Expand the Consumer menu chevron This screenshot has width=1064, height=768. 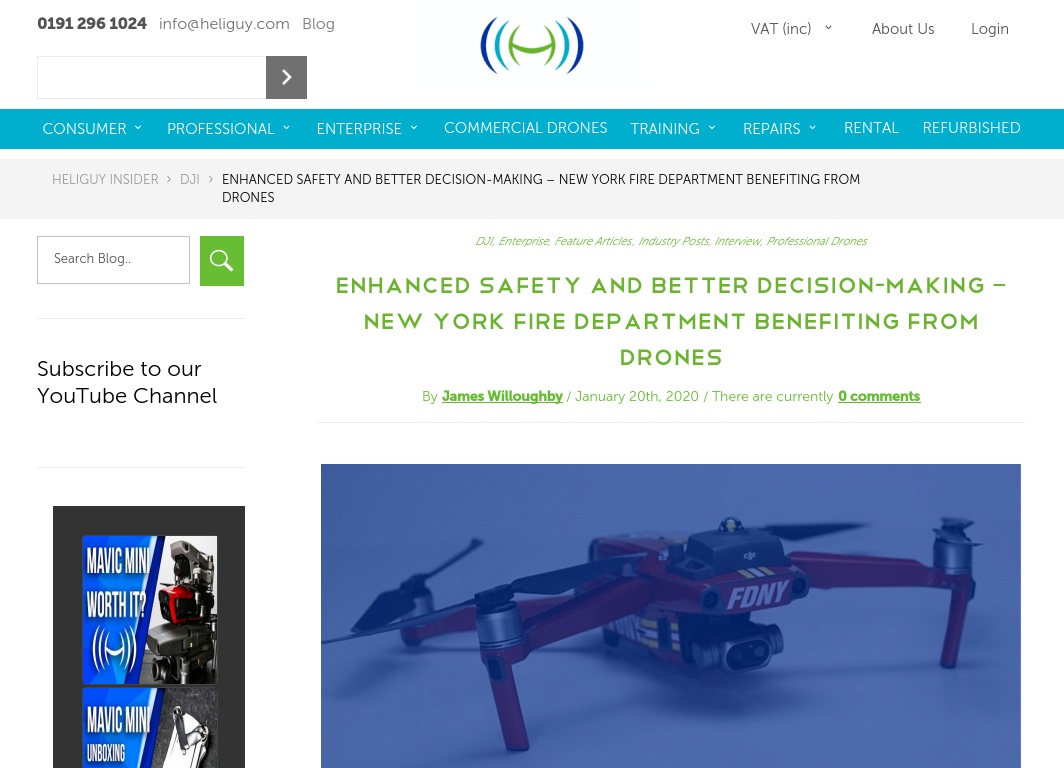click(138, 128)
